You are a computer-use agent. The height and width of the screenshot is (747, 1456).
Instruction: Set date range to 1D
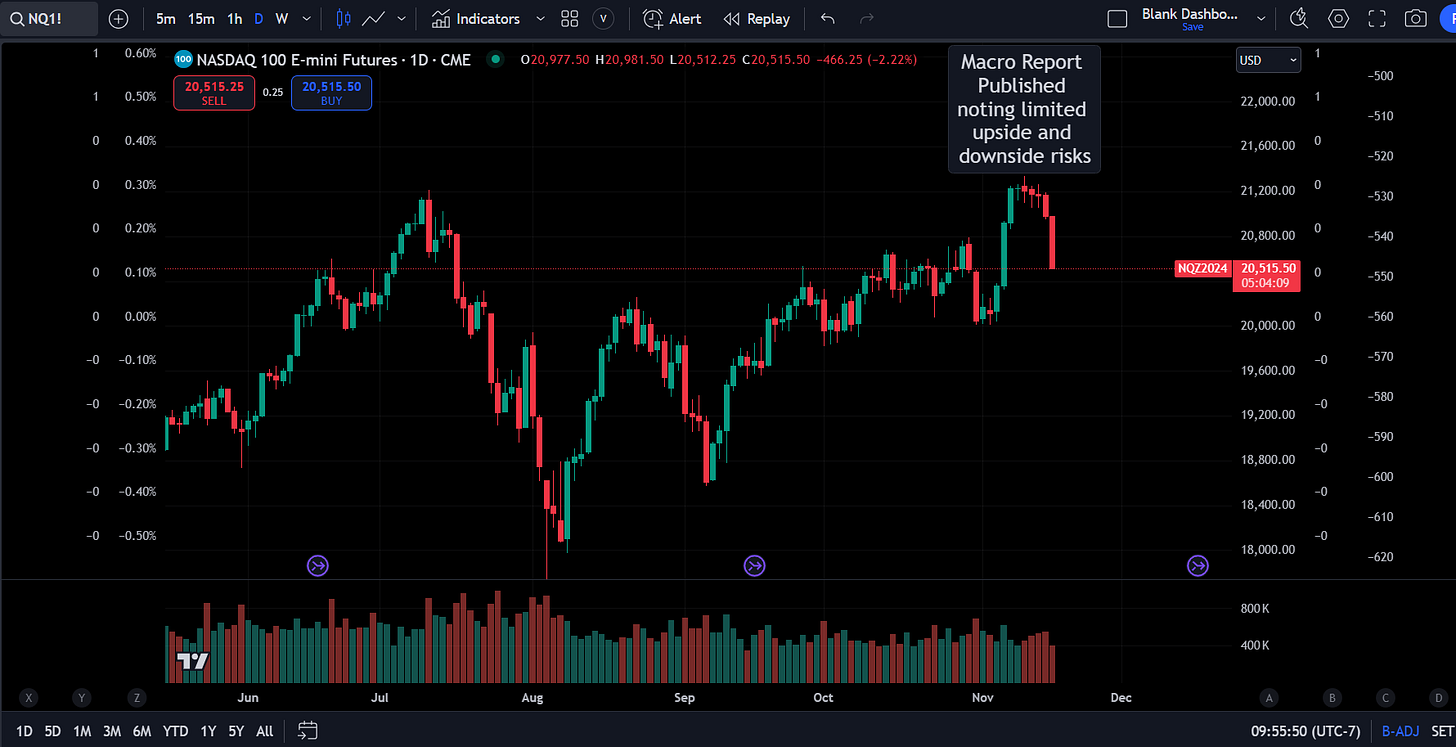(x=24, y=731)
